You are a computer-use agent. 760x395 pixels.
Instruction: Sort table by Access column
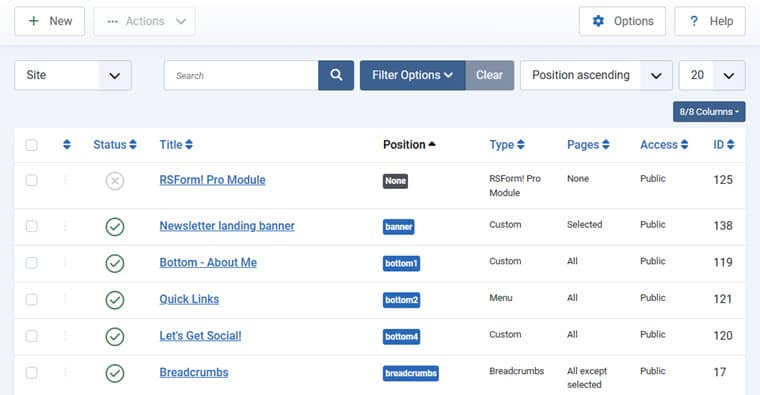664,144
